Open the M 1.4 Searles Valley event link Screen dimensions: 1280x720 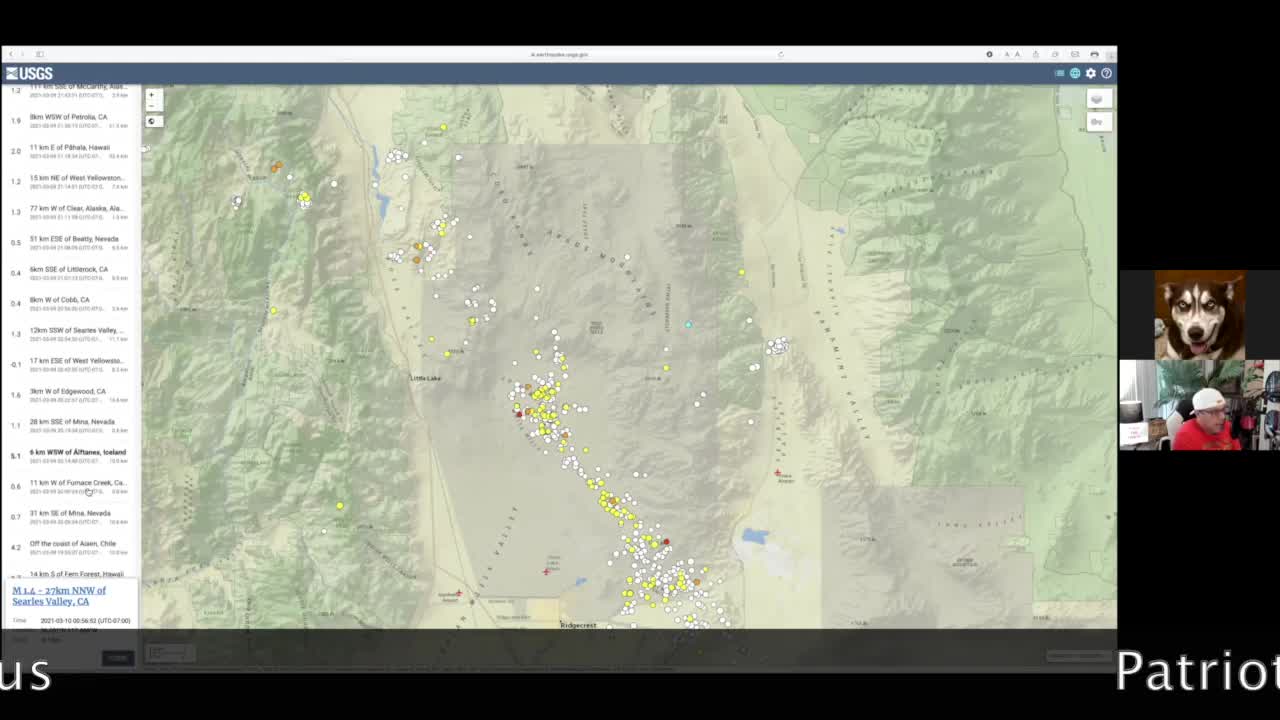tap(59, 596)
